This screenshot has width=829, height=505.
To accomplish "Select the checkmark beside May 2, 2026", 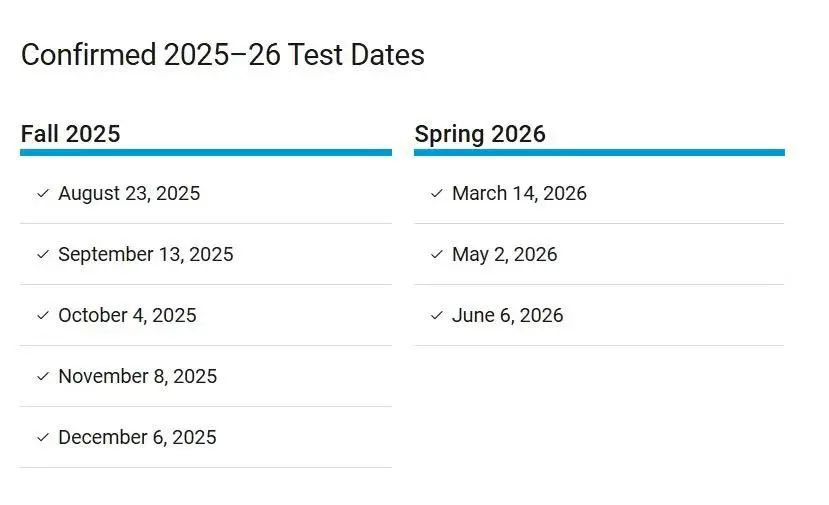I will (x=437, y=254).
